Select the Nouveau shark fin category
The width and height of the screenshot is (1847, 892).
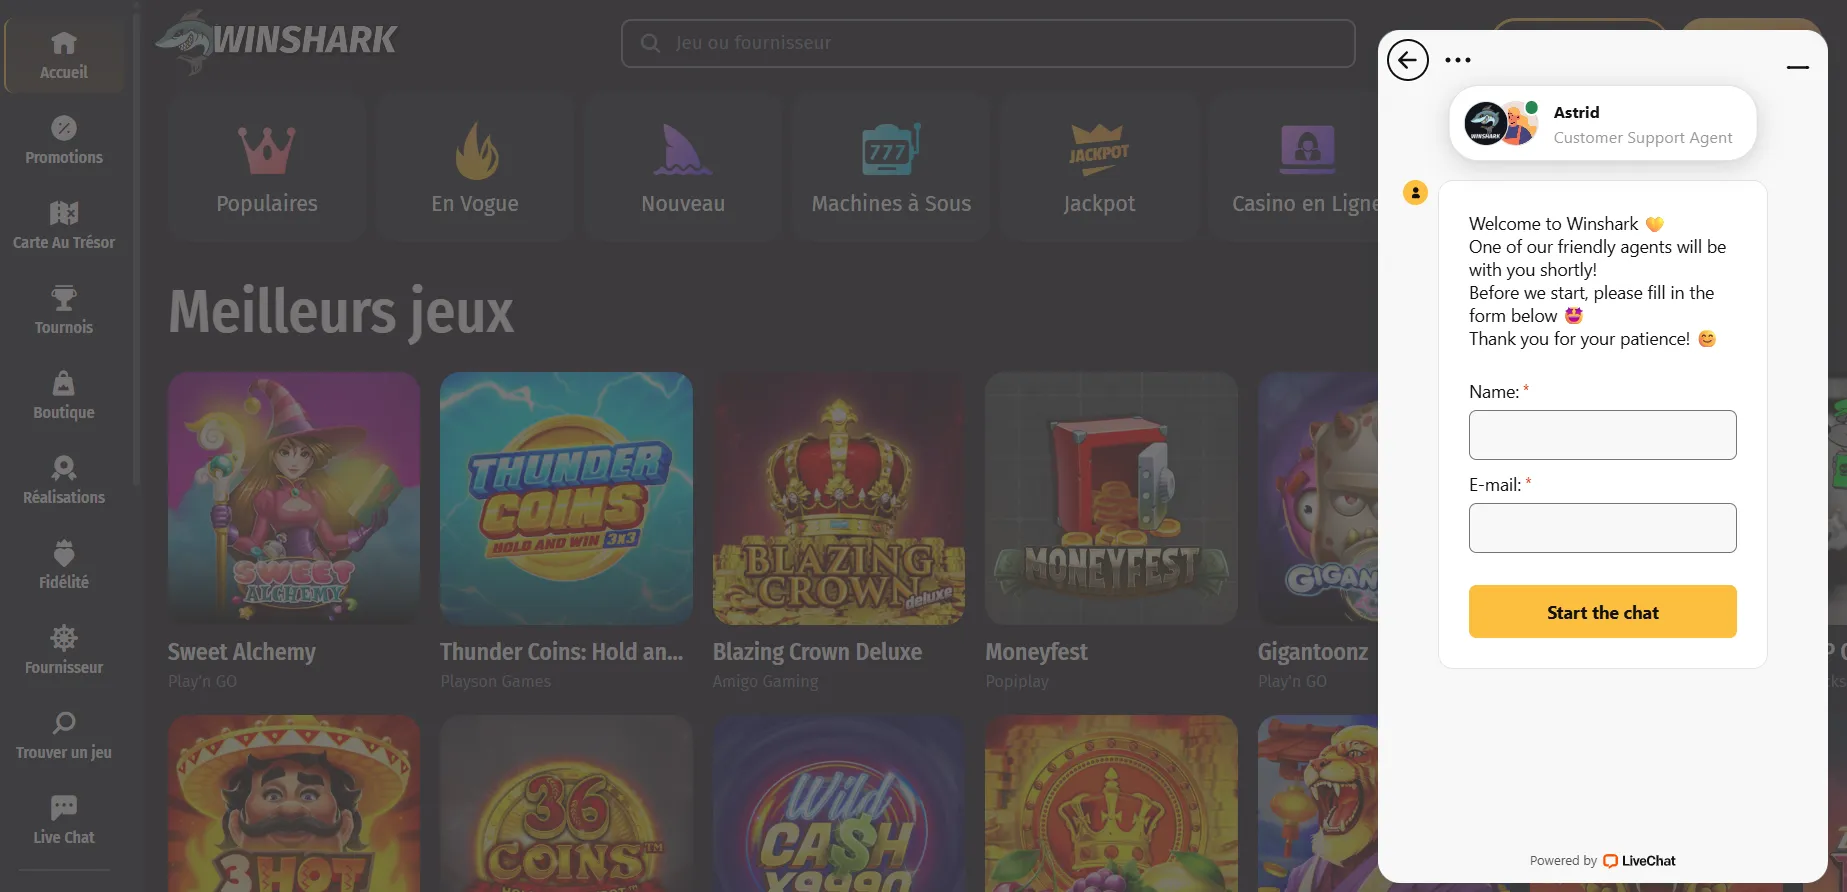click(x=683, y=167)
